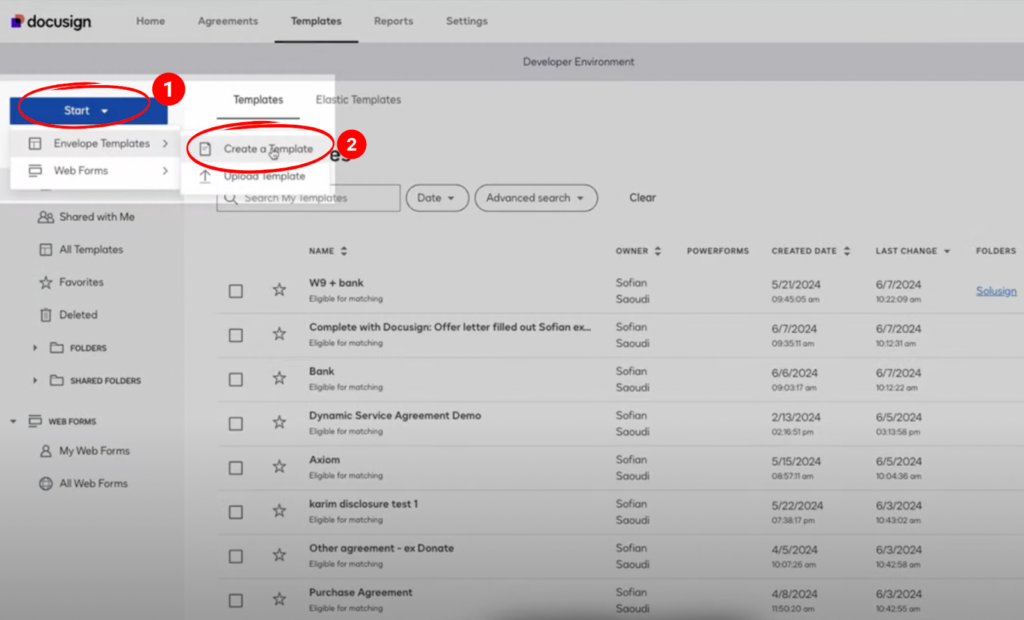Go to Shared with Me
The image size is (1024, 620).
97,217
